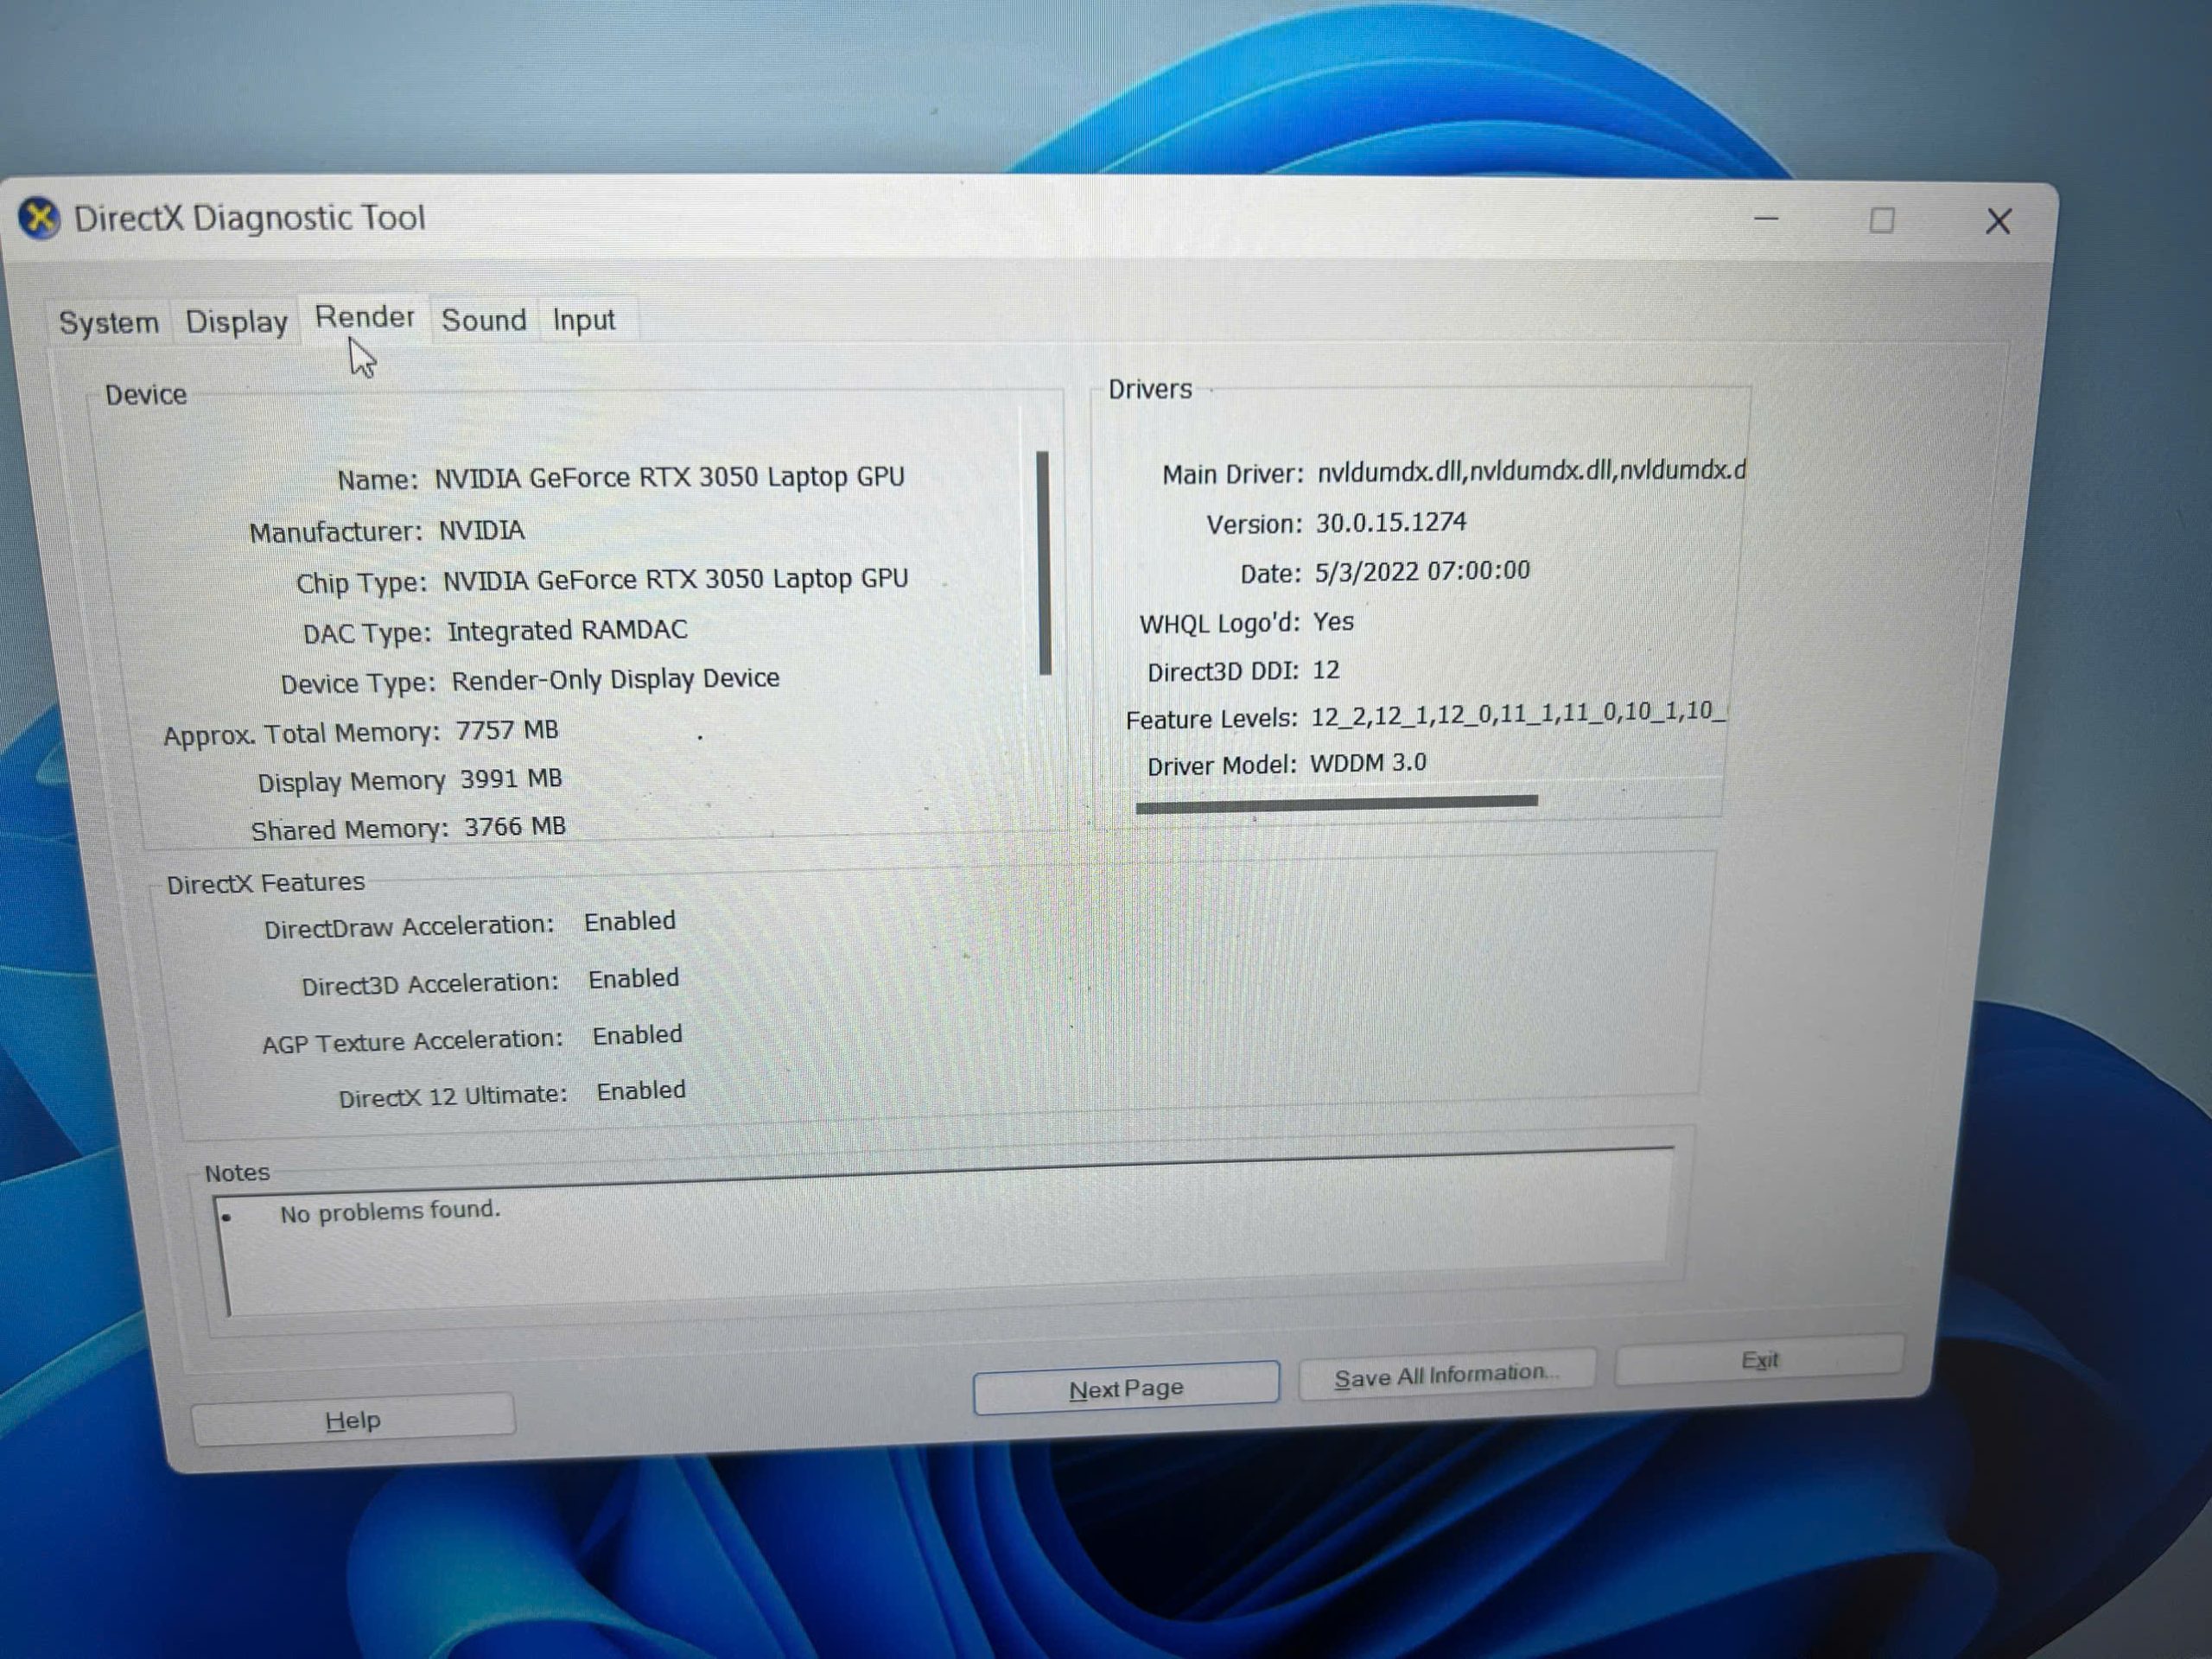Click 'No problems found.' note
Screen dimensions: 2212x1659
[390, 1212]
